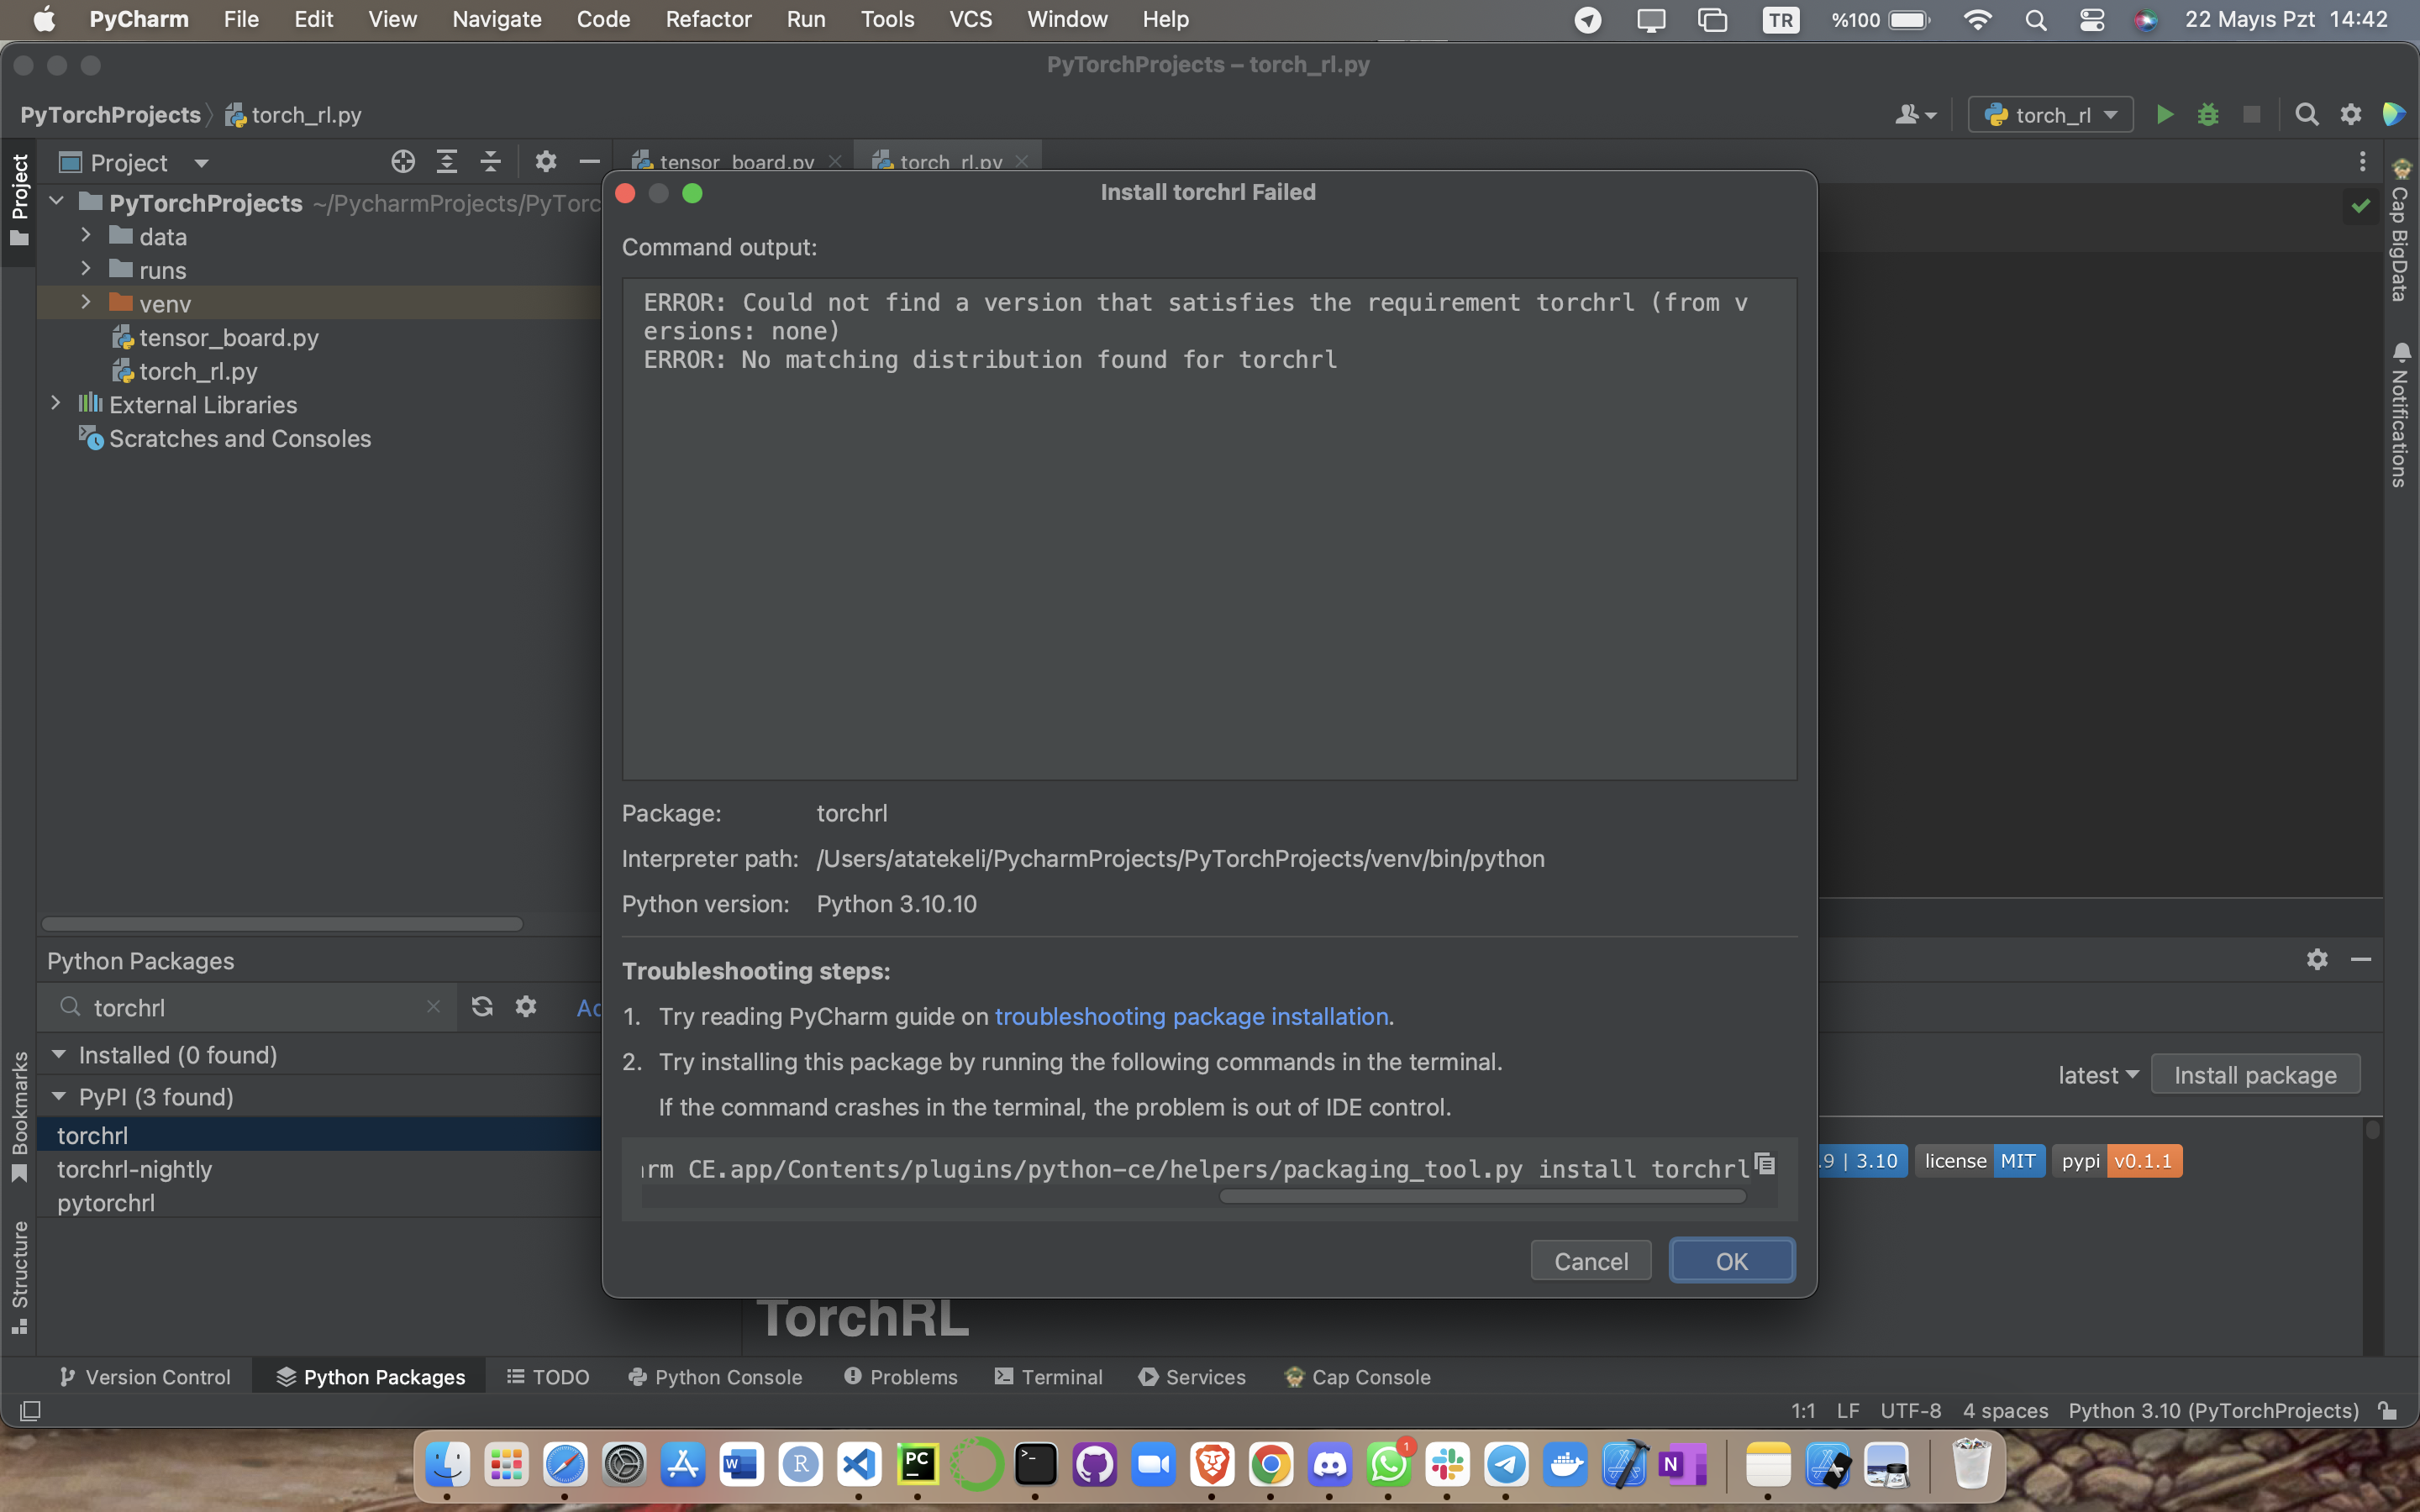Click OK to dismiss the failure dialog
Screen dimensions: 2420x1512
click(x=1731, y=1260)
